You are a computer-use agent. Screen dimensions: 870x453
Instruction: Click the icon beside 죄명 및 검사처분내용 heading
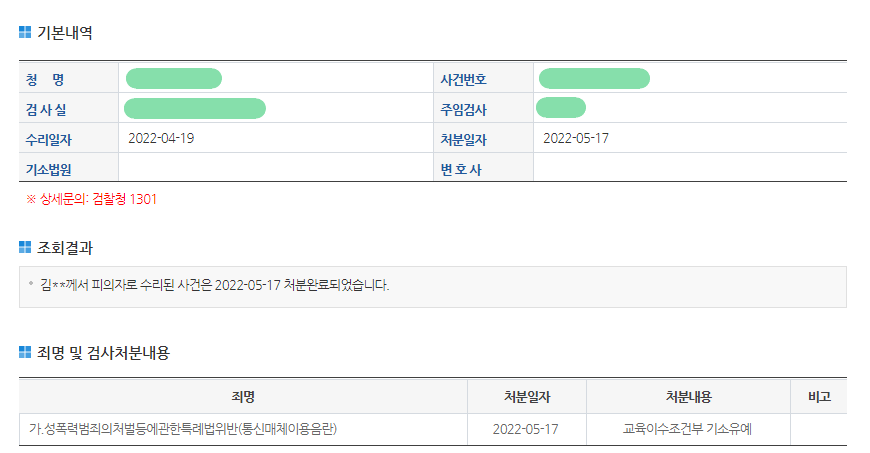click(25, 352)
